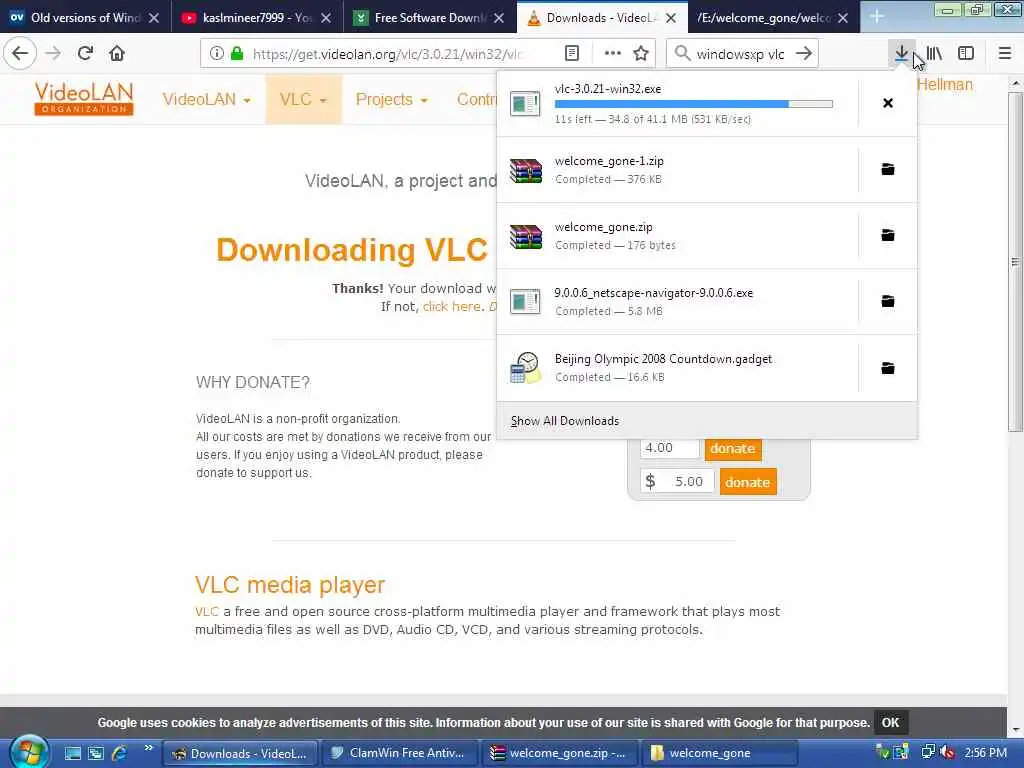The height and width of the screenshot is (768, 1024).
Task: Launch Internet Explorer from quick launch
Action: coord(120,753)
